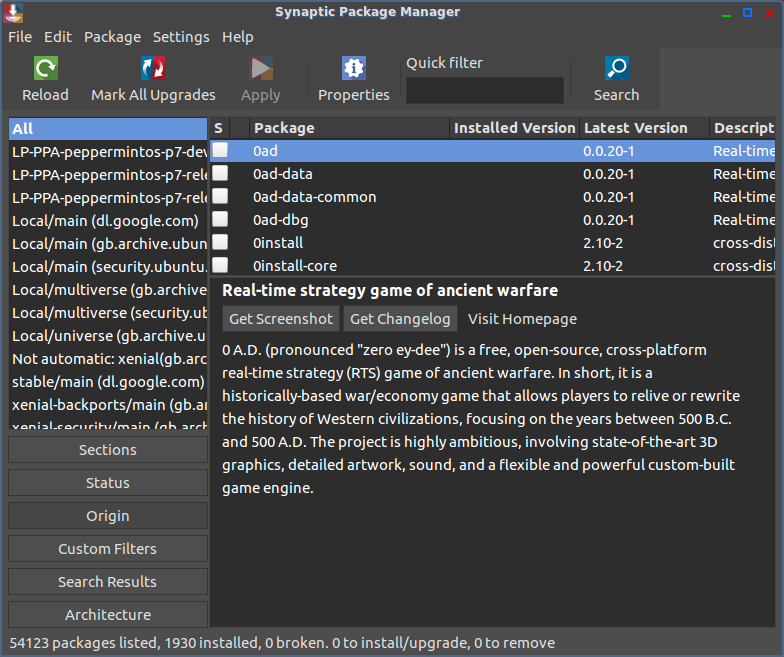Click the Get Screenshot button
Viewport: 784px width, 657px height.
(x=281, y=319)
